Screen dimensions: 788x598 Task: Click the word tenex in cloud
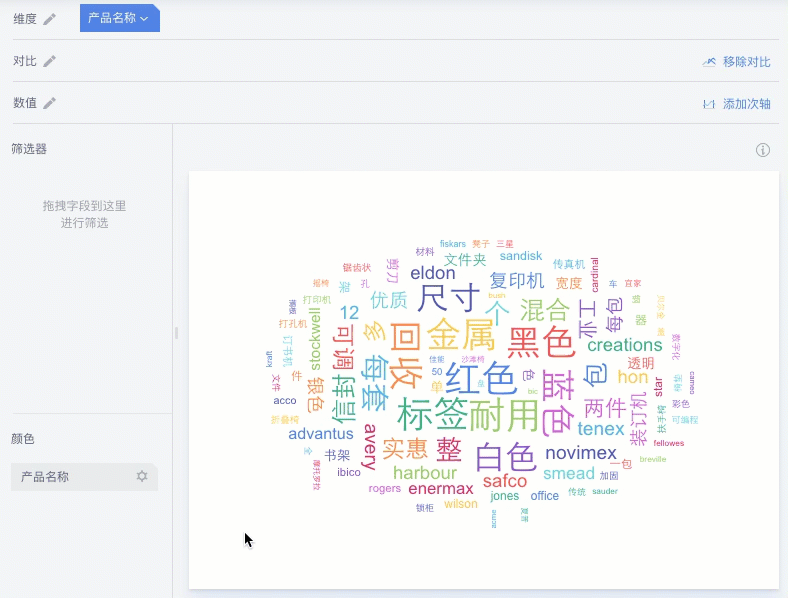601,429
